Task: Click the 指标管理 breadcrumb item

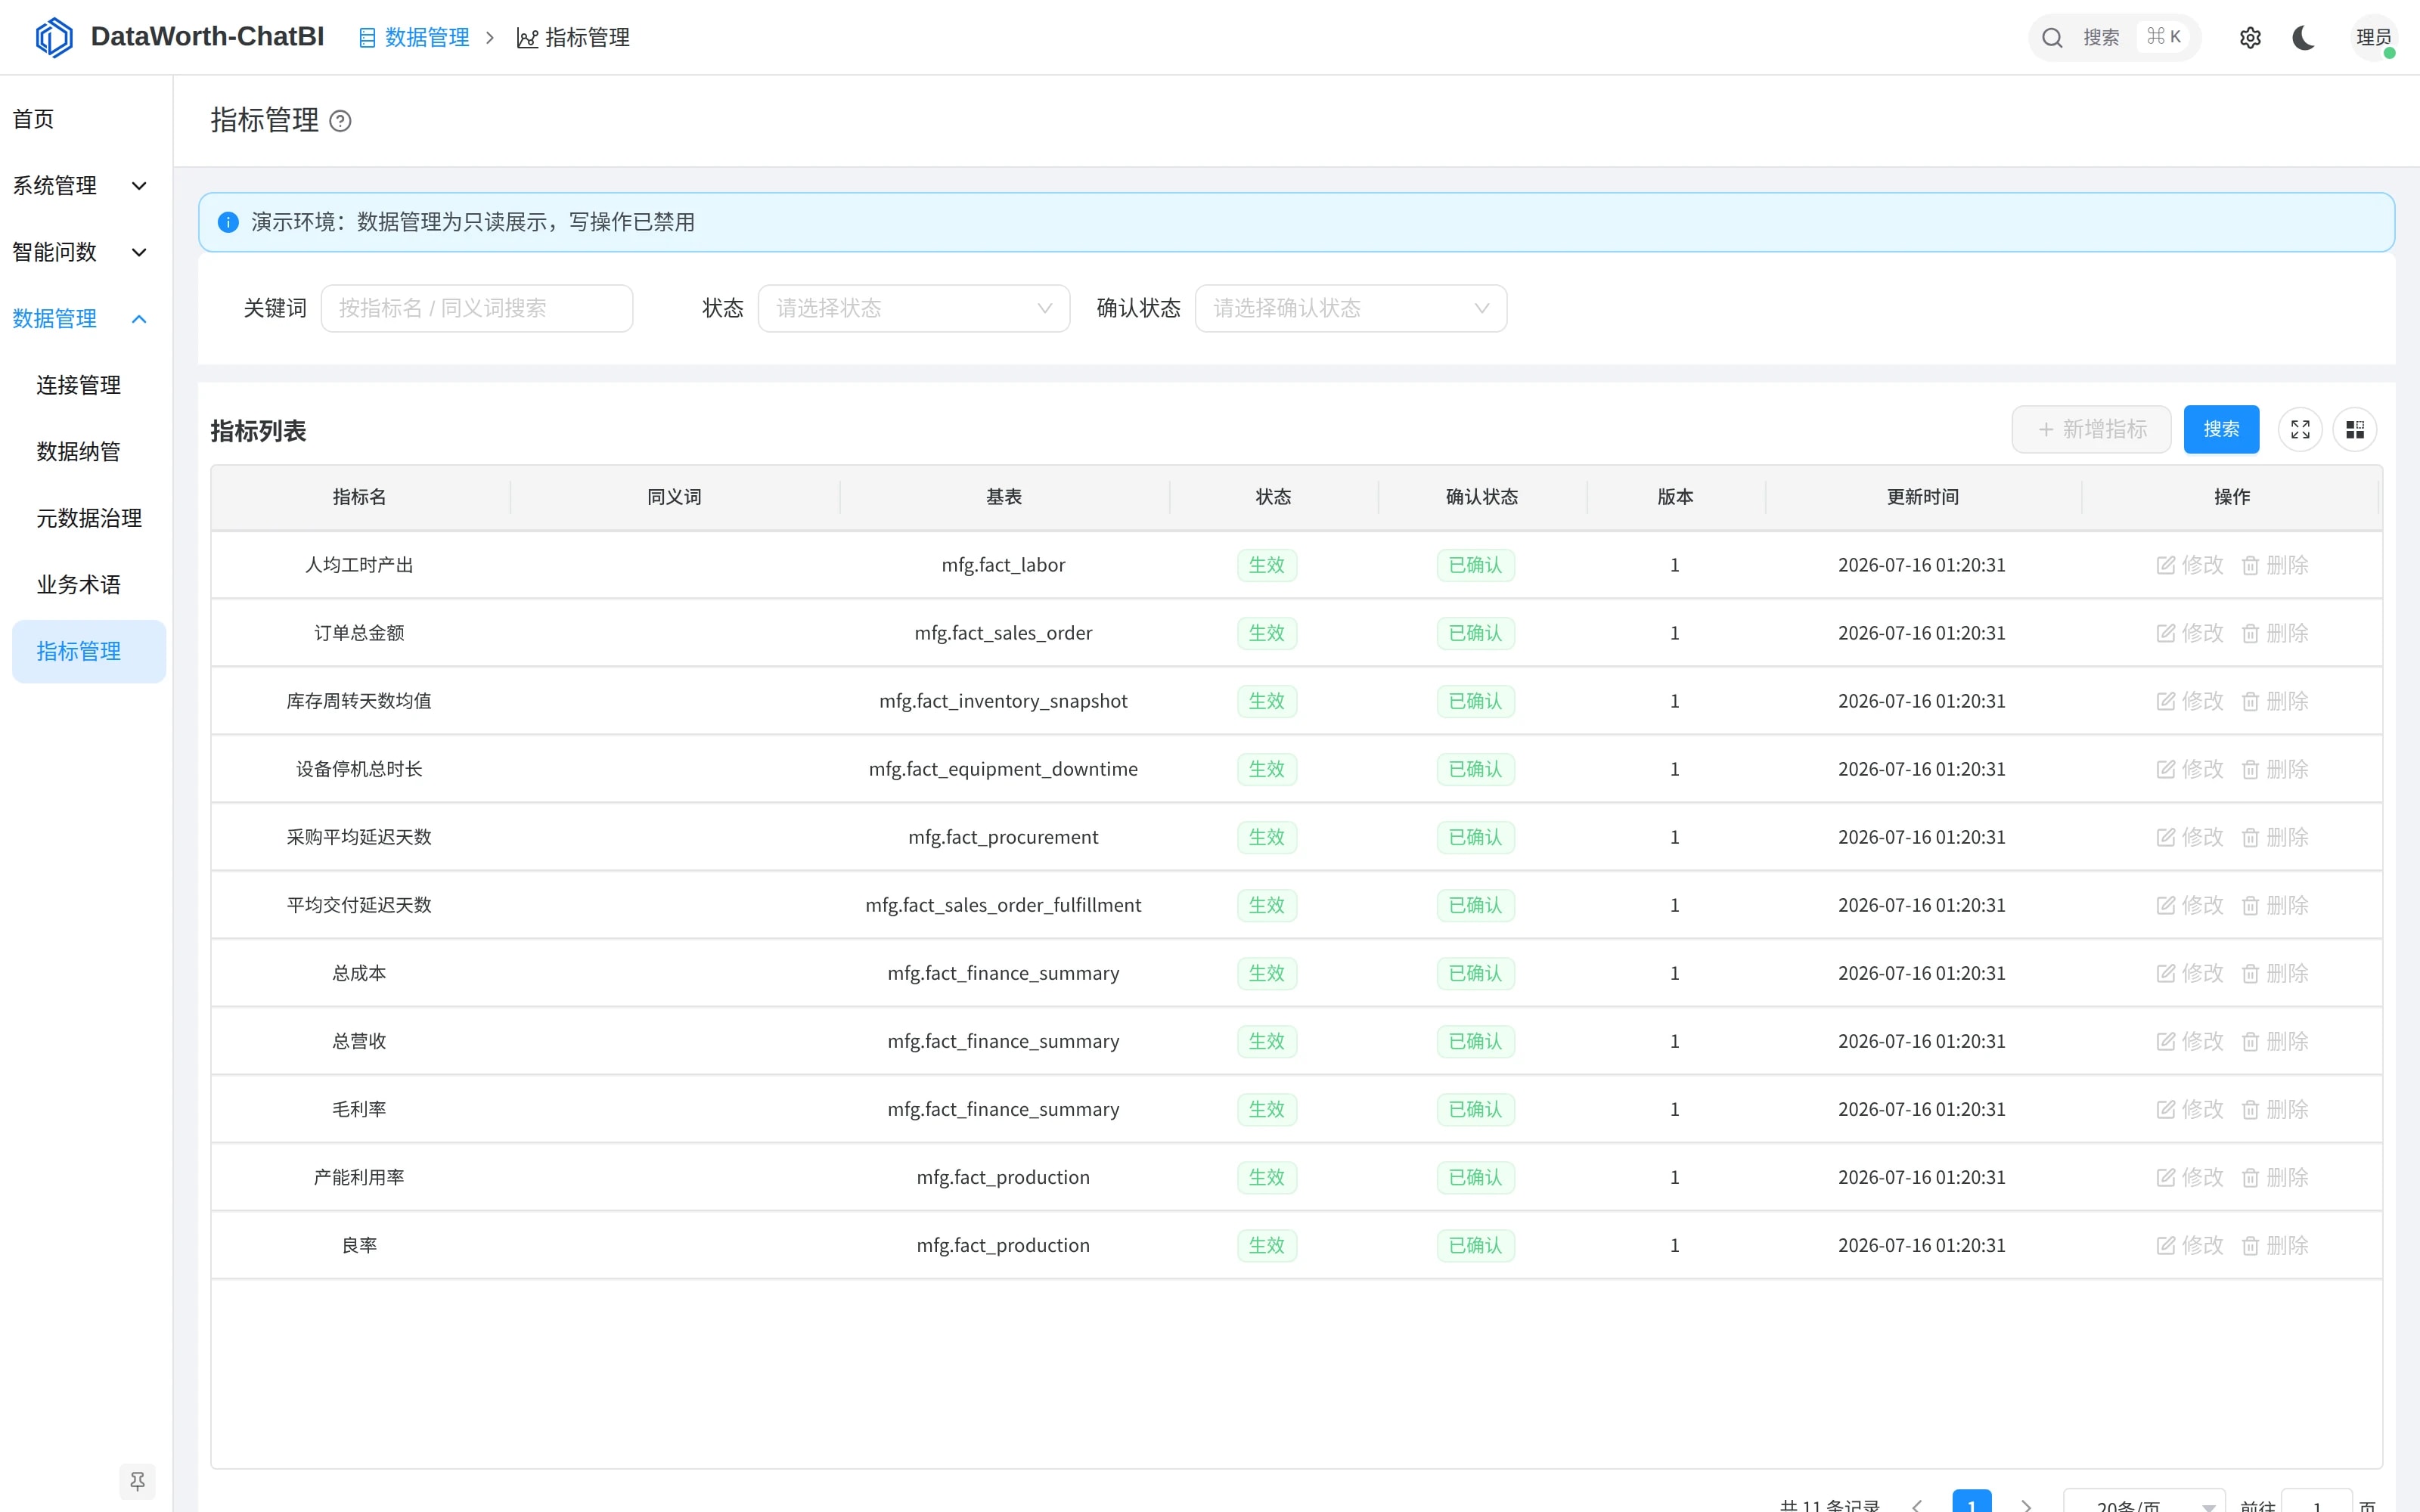Action: click(573, 37)
